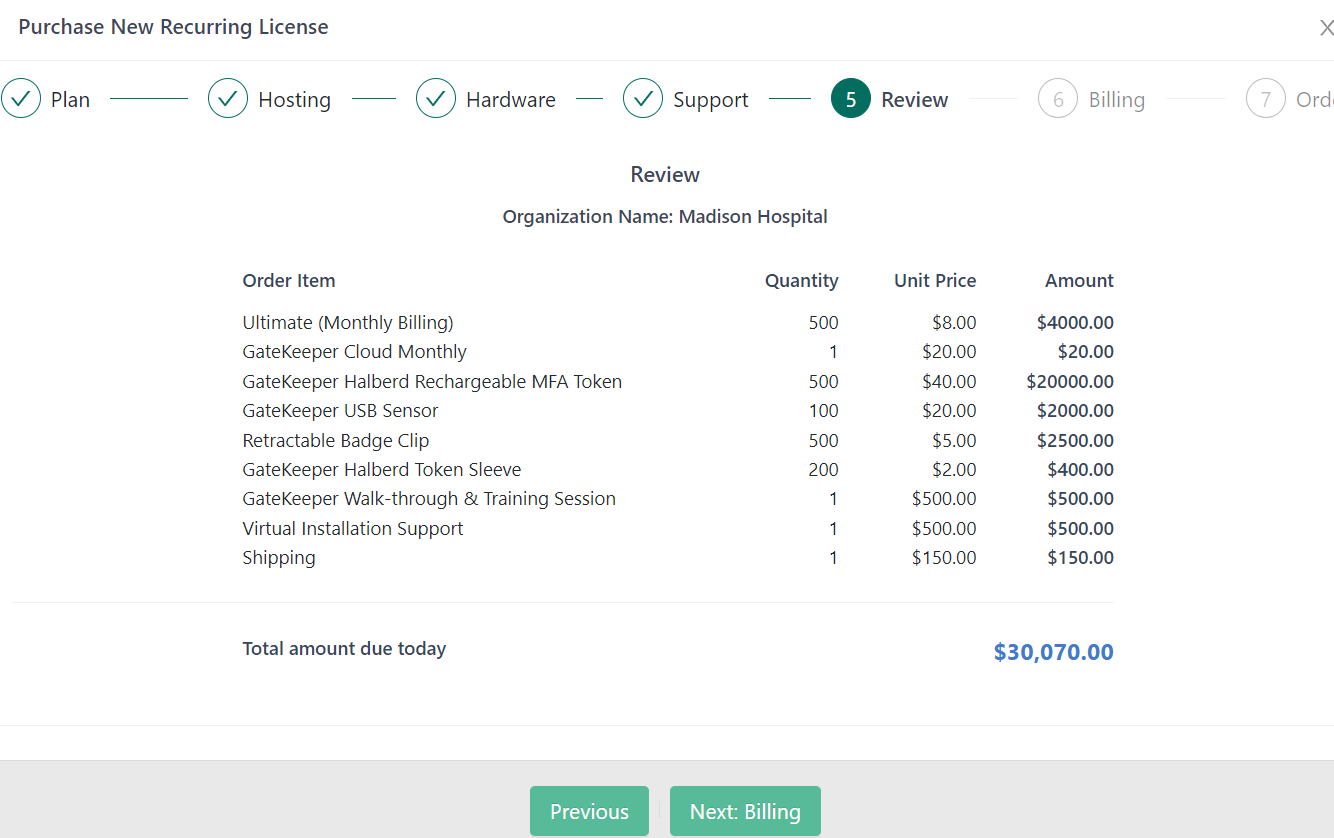
Task: Select the Ultimate (Monthly Billing) row
Action: pos(678,323)
